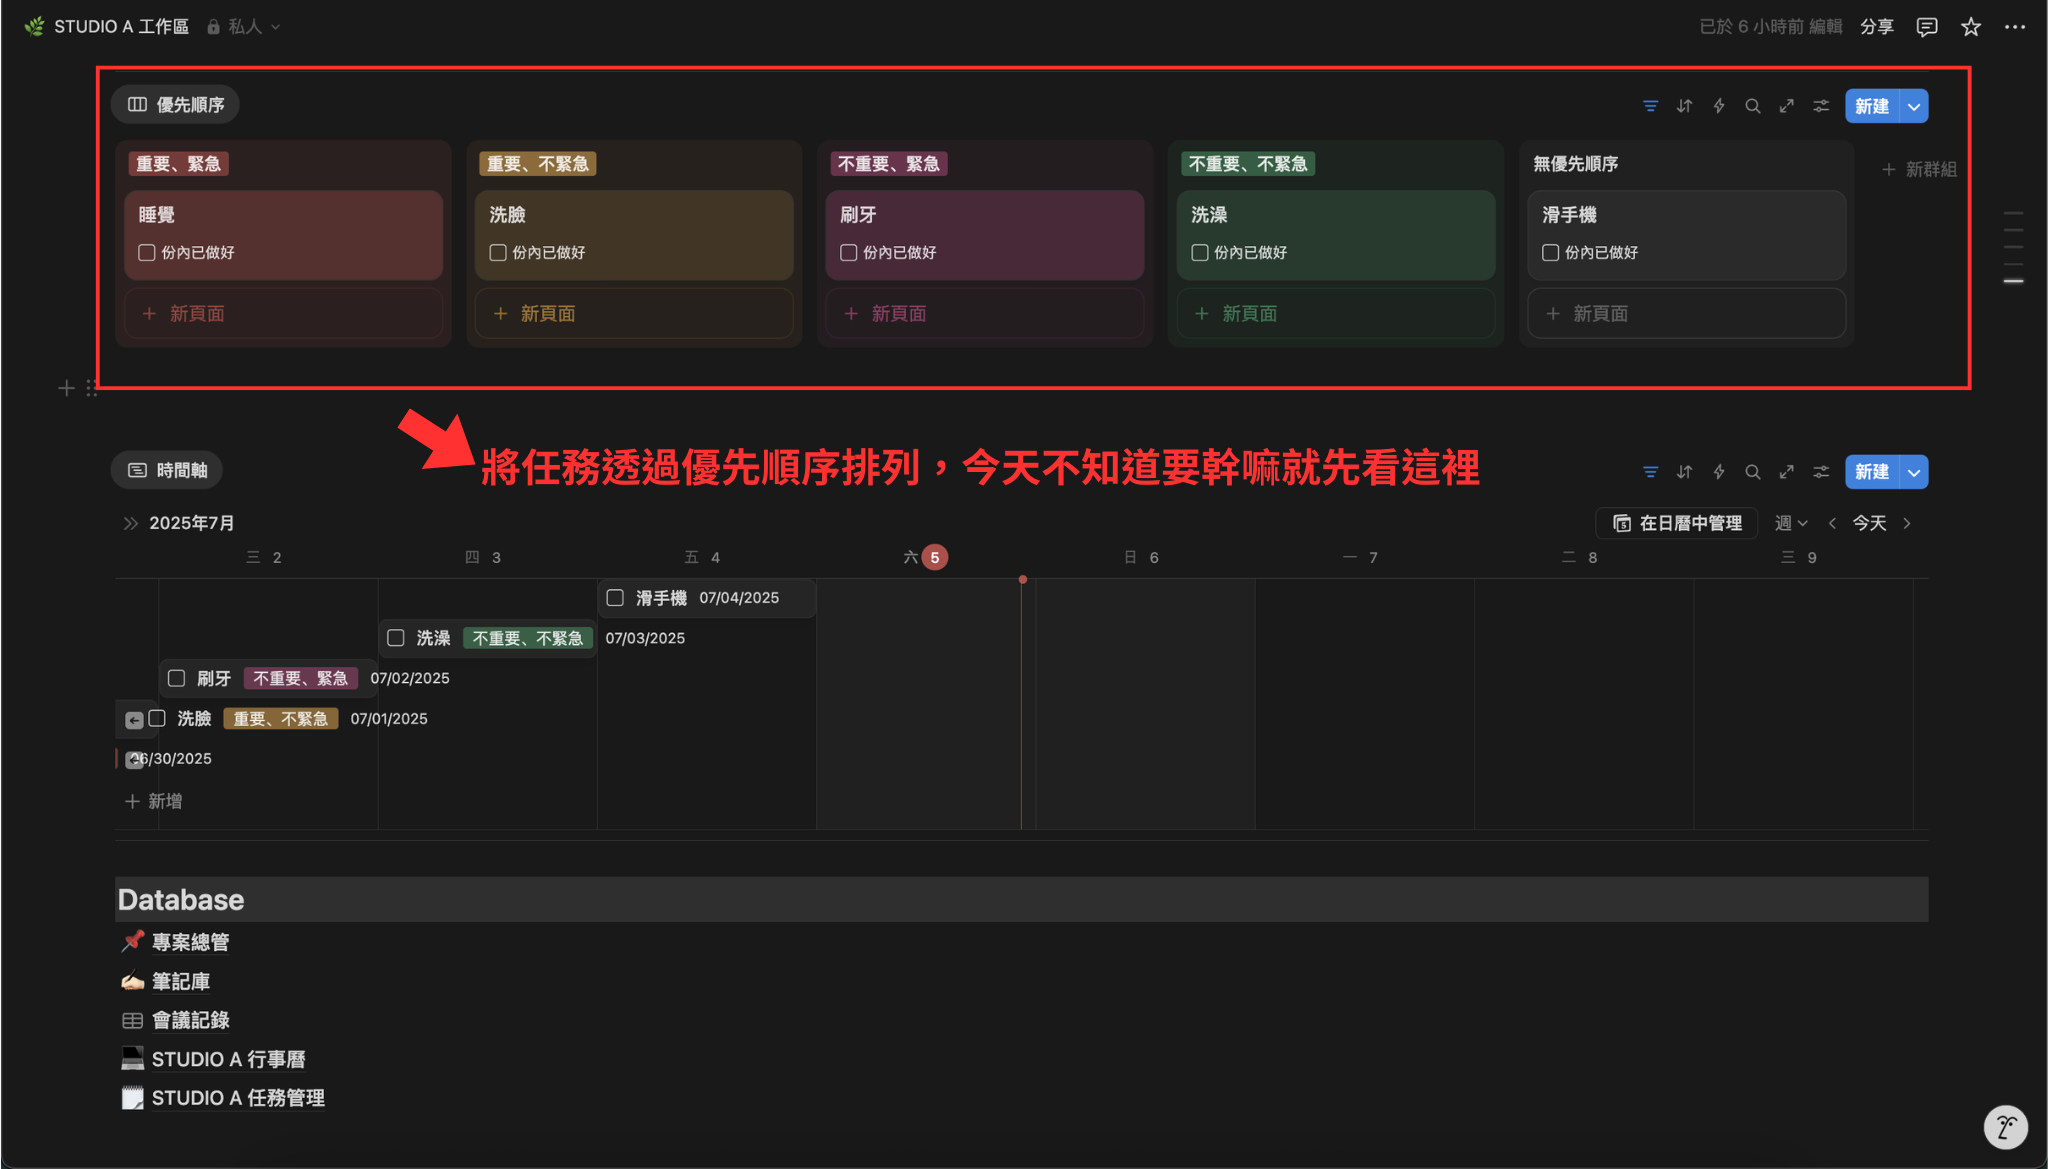
Task: Click the 在日曆中管理 button
Action: click(x=1677, y=523)
